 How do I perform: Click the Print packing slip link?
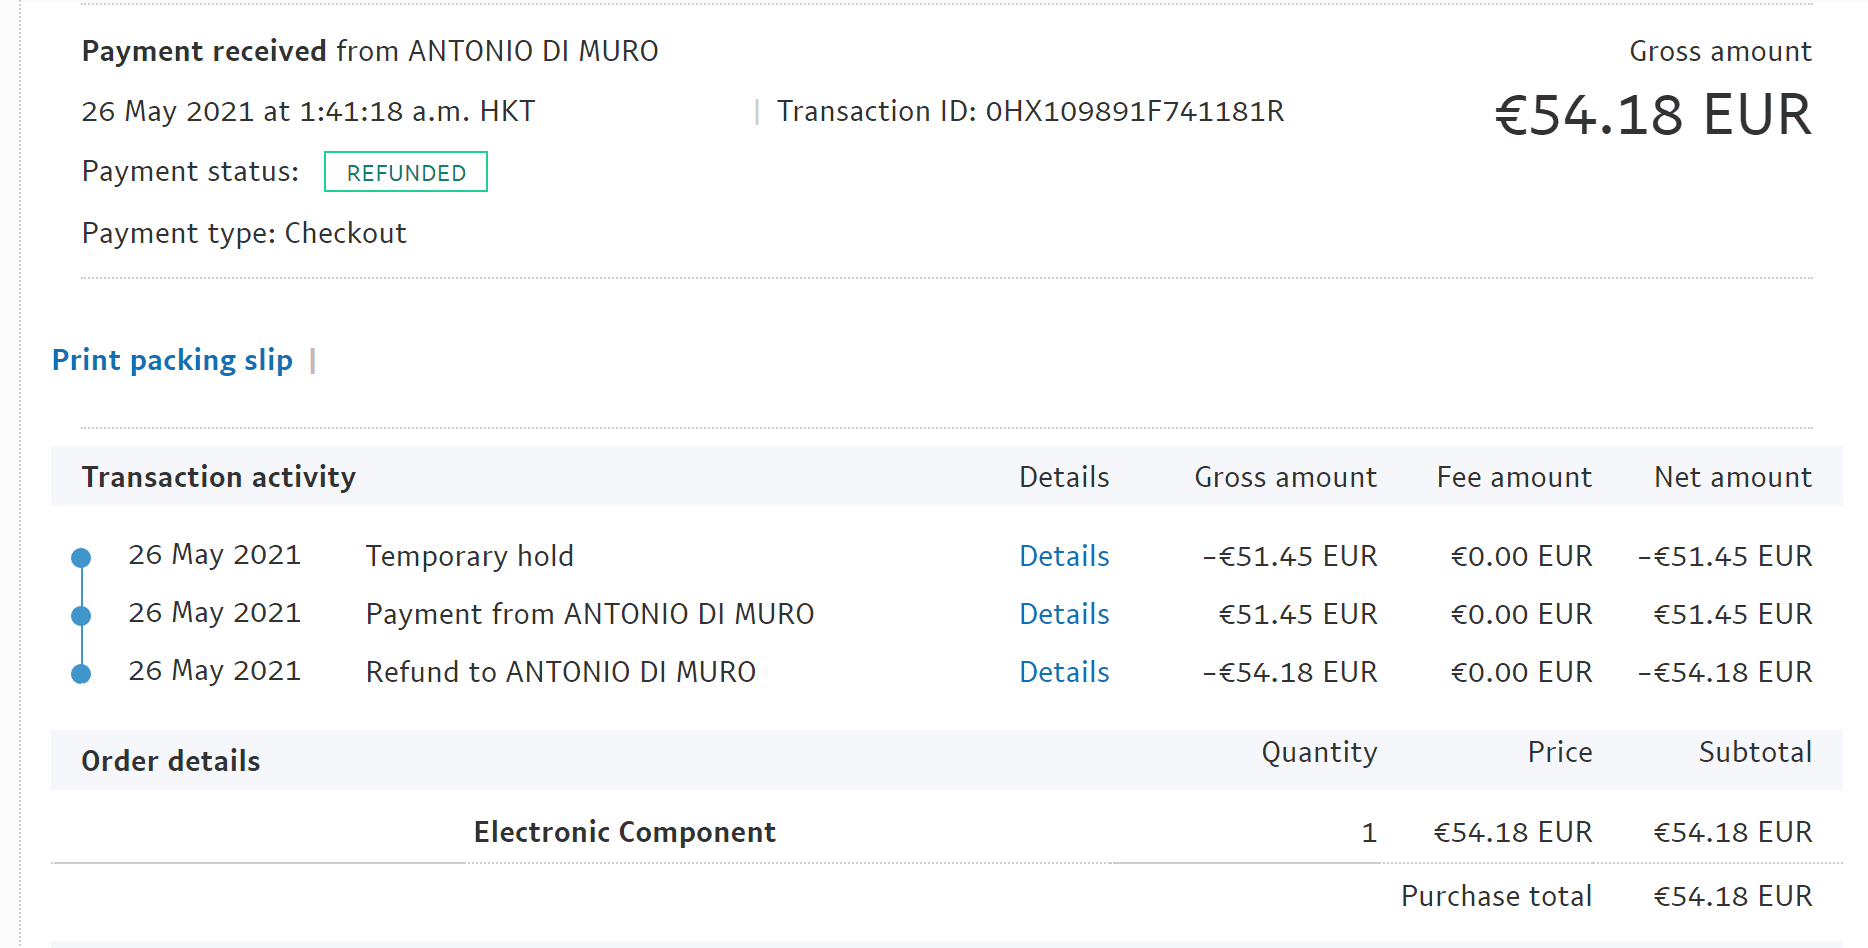172,360
